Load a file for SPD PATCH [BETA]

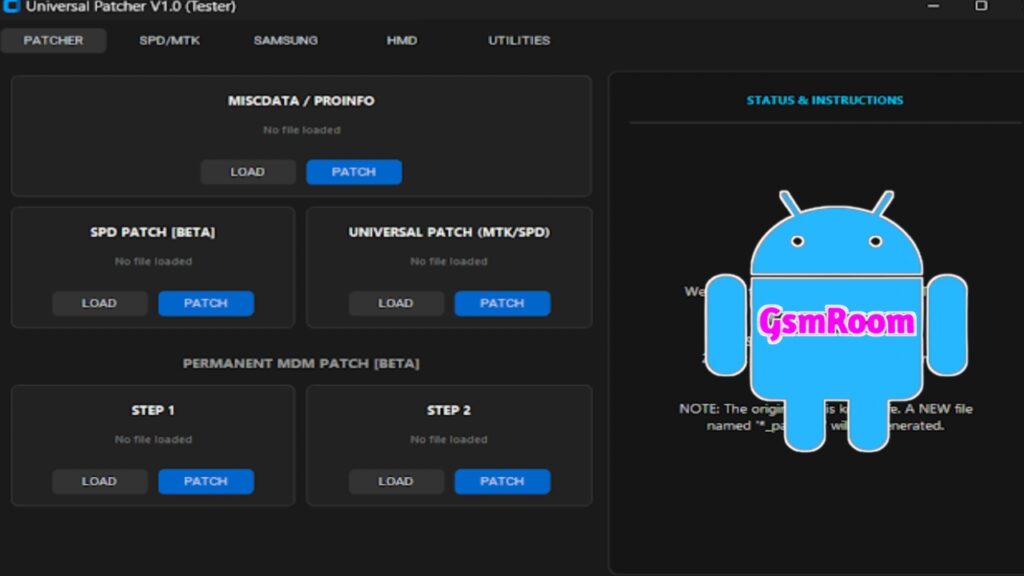coord(99,303)
